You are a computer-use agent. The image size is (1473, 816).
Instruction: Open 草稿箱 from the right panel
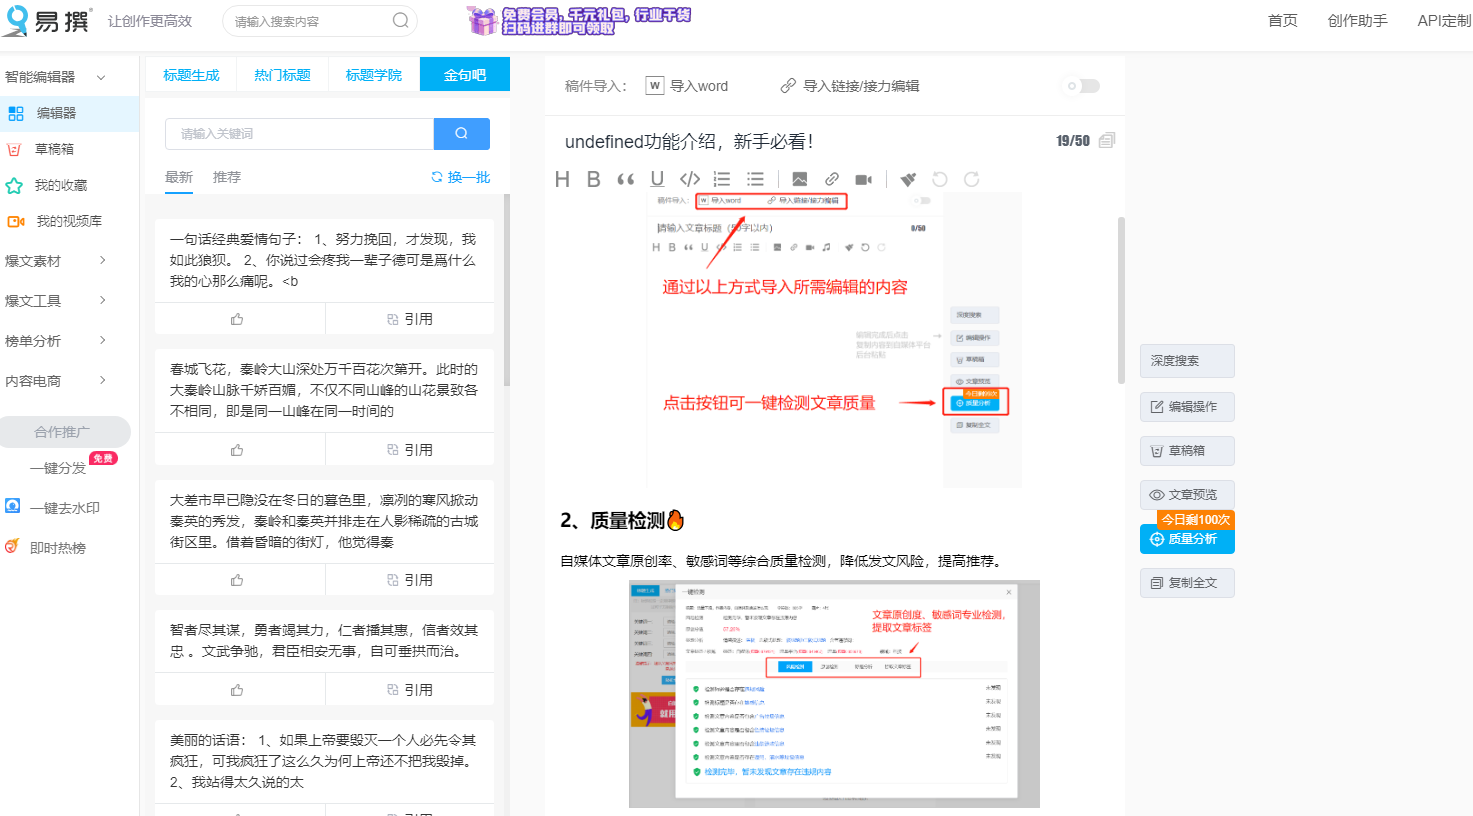point(1187,451)
